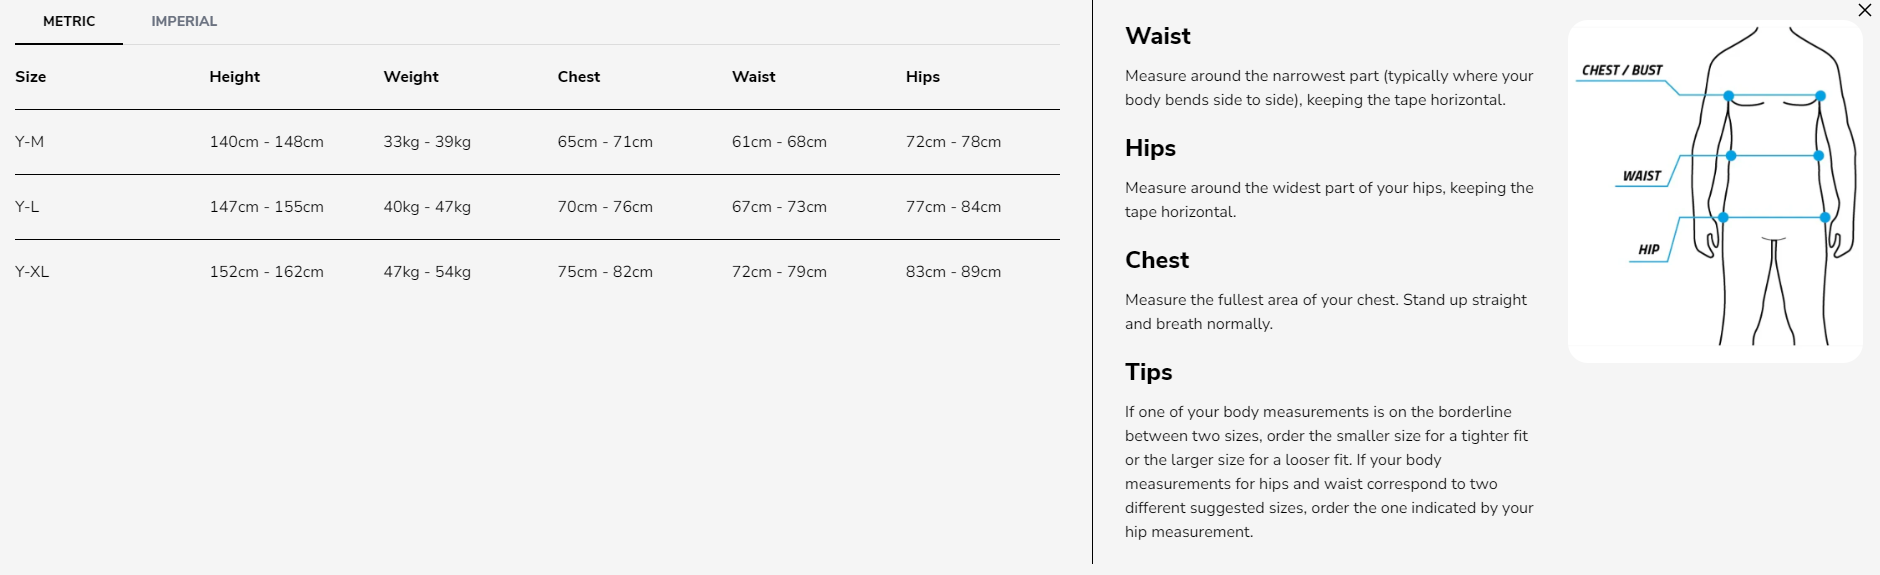Viewport: 1880px width, 575px height.
Task: Select the Y-L size row label
Action: [27, 207]
